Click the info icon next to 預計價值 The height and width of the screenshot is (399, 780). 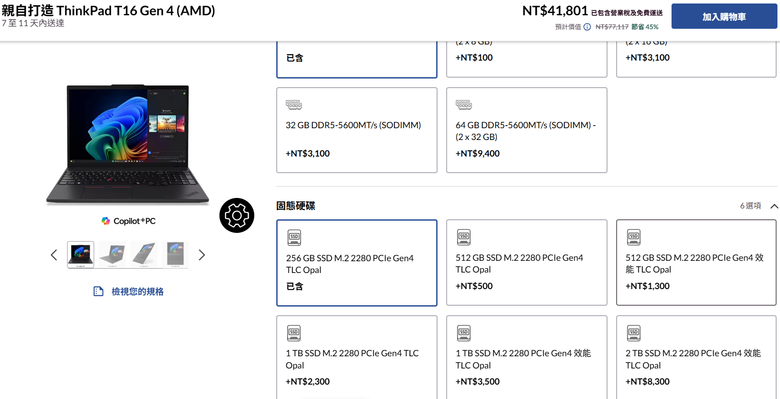click(x=587, y=27)
